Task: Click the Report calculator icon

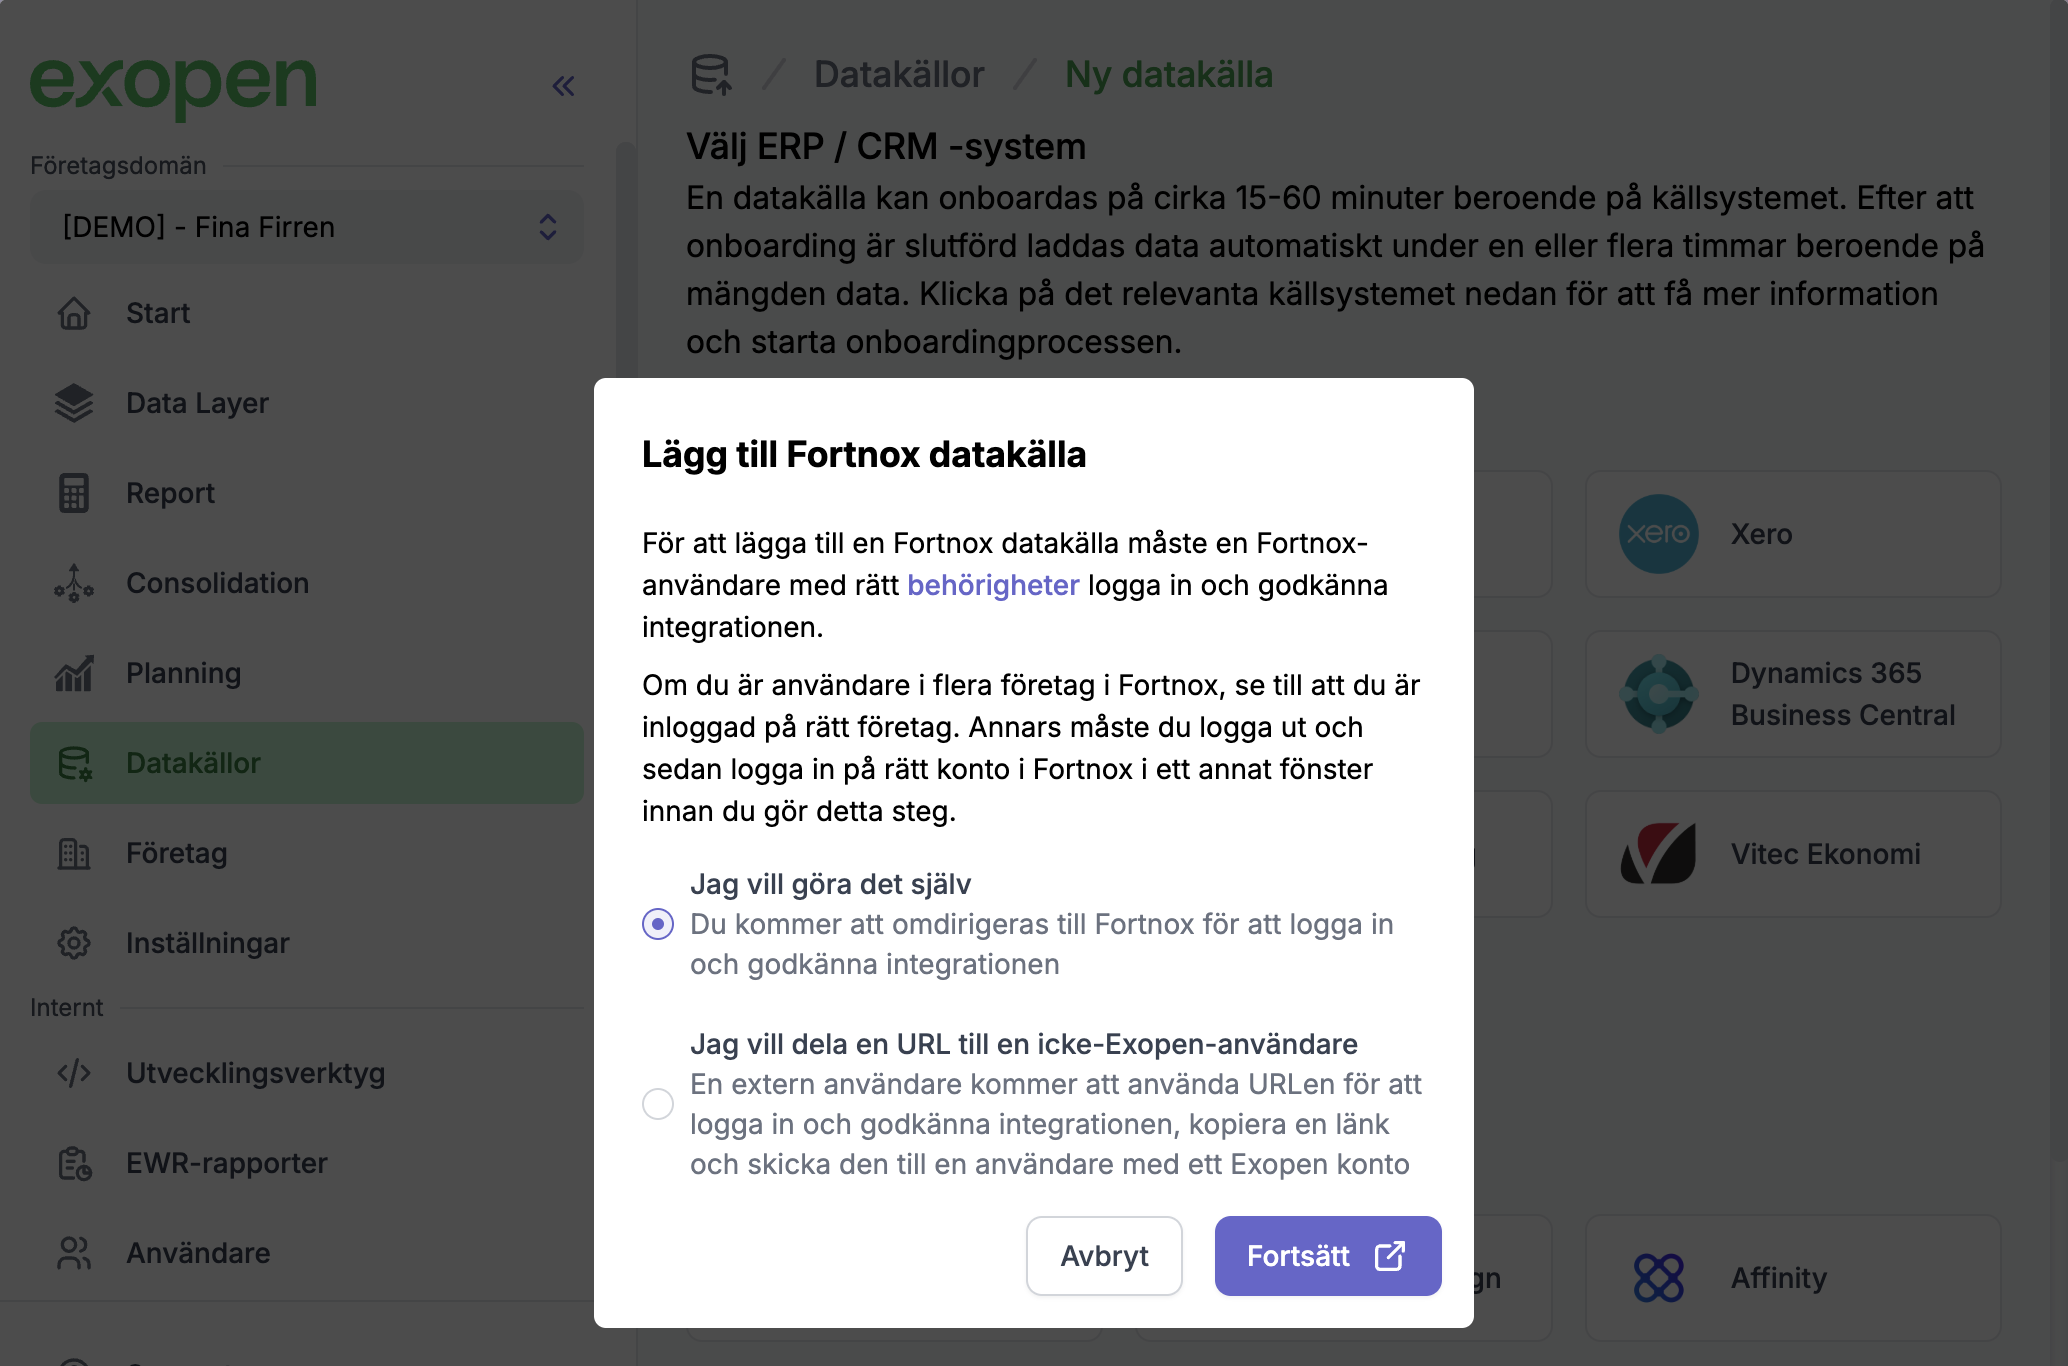Action: tap(74, 493)
